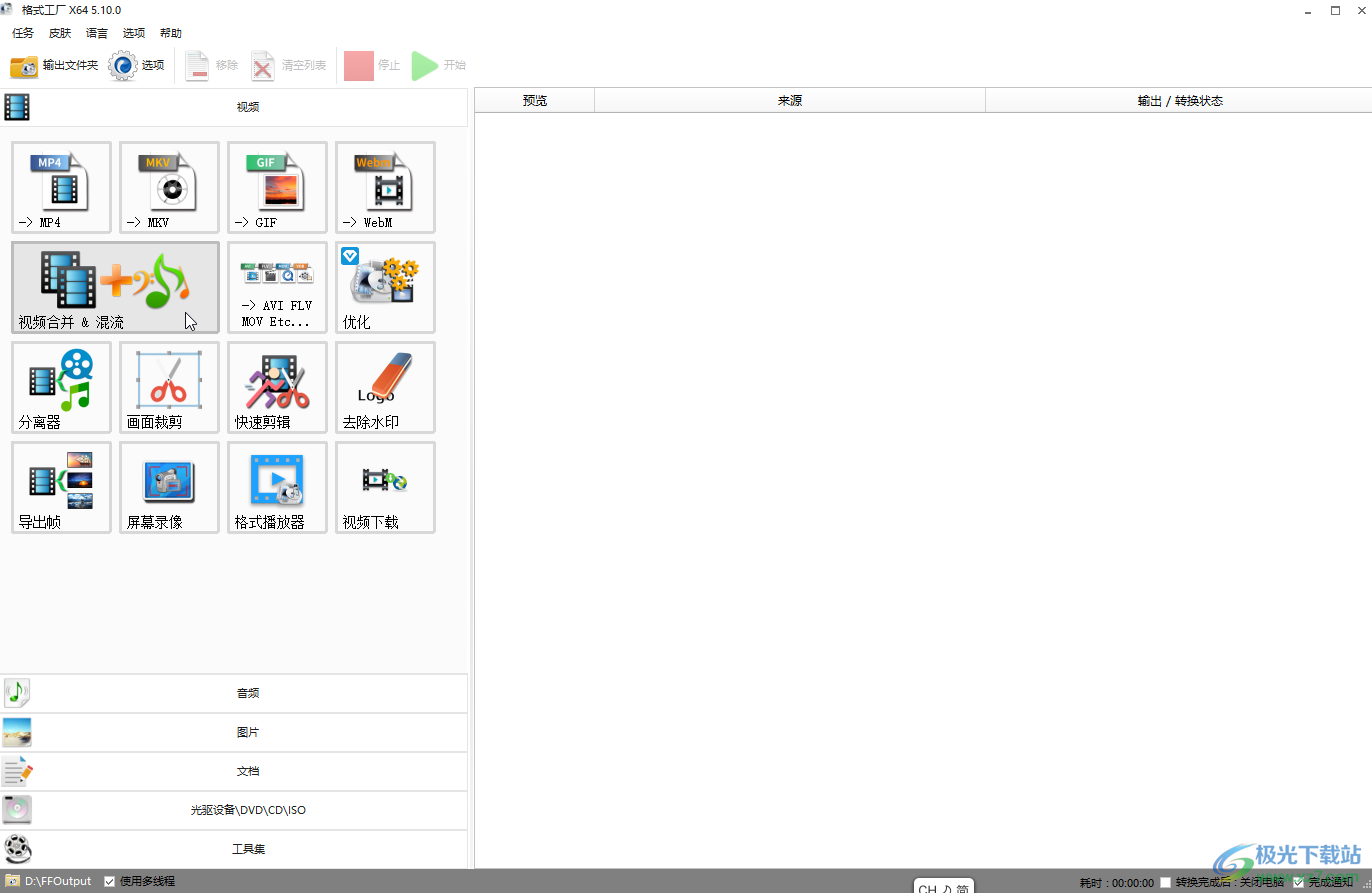Viewport: 1372px width, 893px height.
Task: Open the -> WebM converter
Action: [385, 187]
